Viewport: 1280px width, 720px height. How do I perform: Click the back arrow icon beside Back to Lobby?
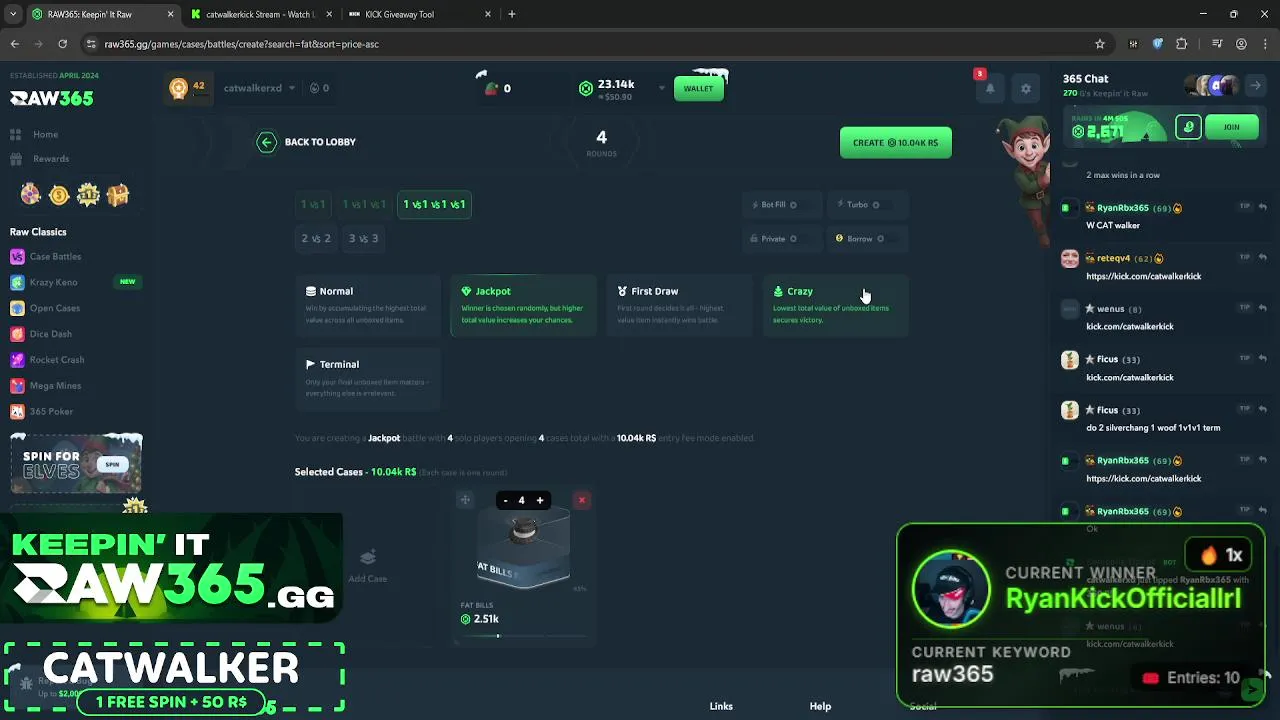[266, 142]
